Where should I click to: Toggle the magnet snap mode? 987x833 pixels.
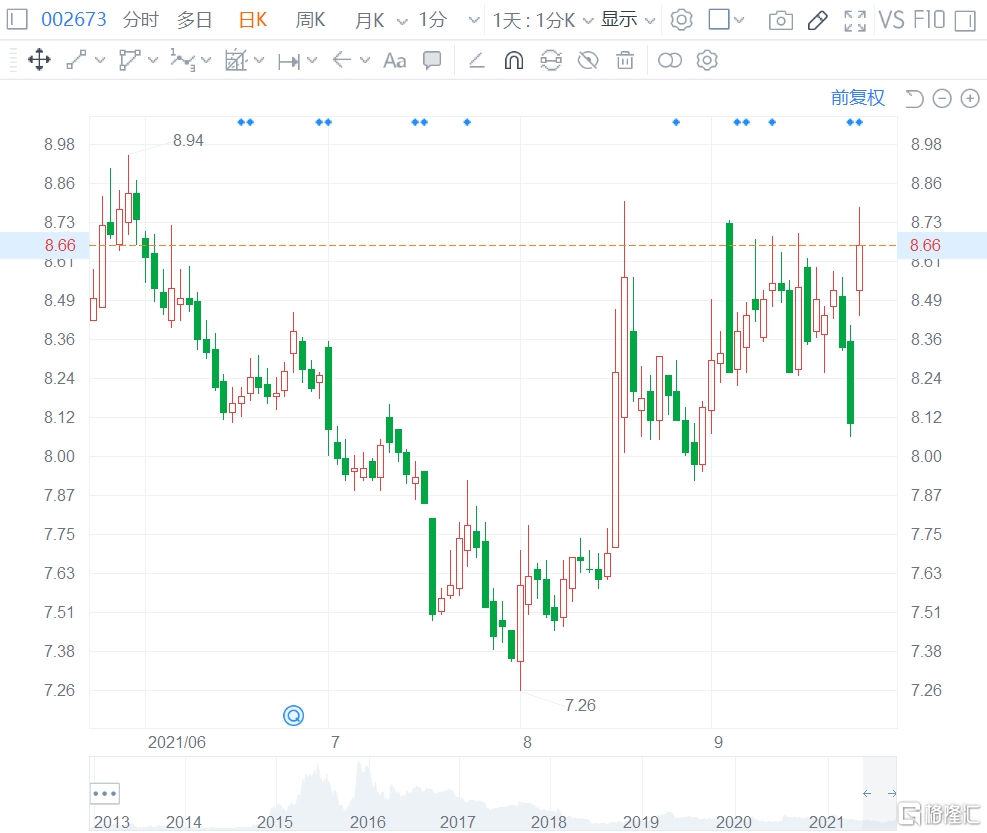point(514,60)
